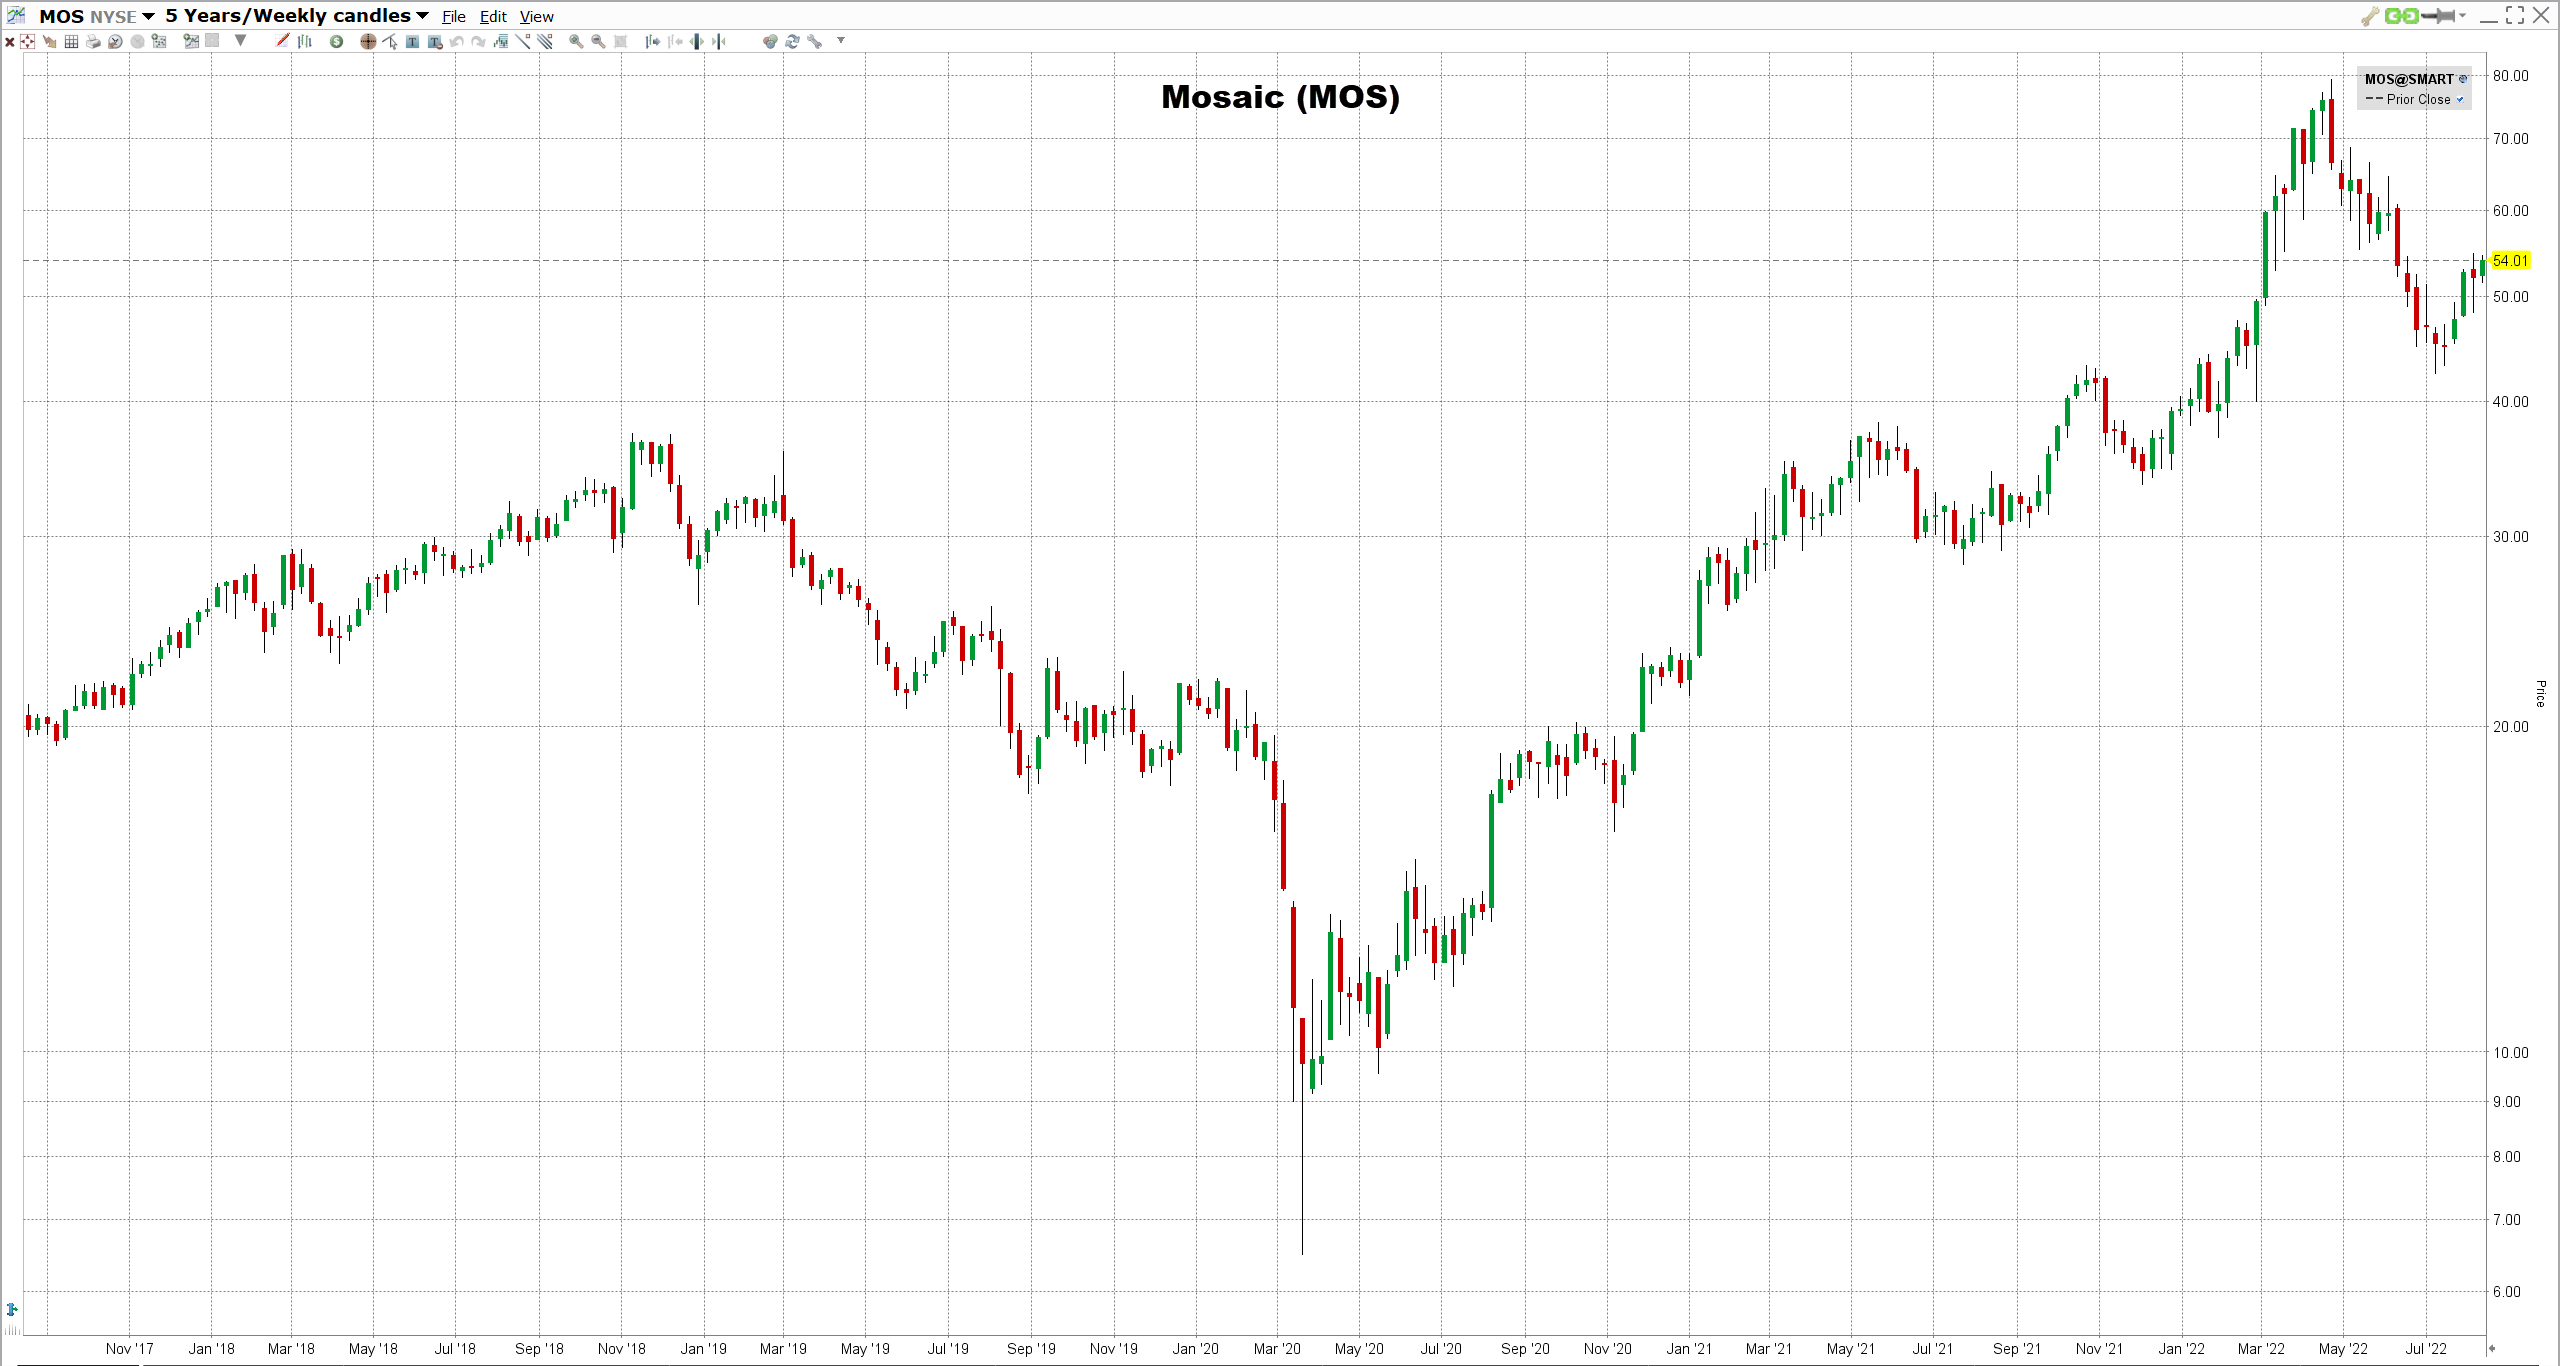Click the printer icon to print chart
Image resolution: width=2560 pixels, height=1366 pixels.
(93, 41)
